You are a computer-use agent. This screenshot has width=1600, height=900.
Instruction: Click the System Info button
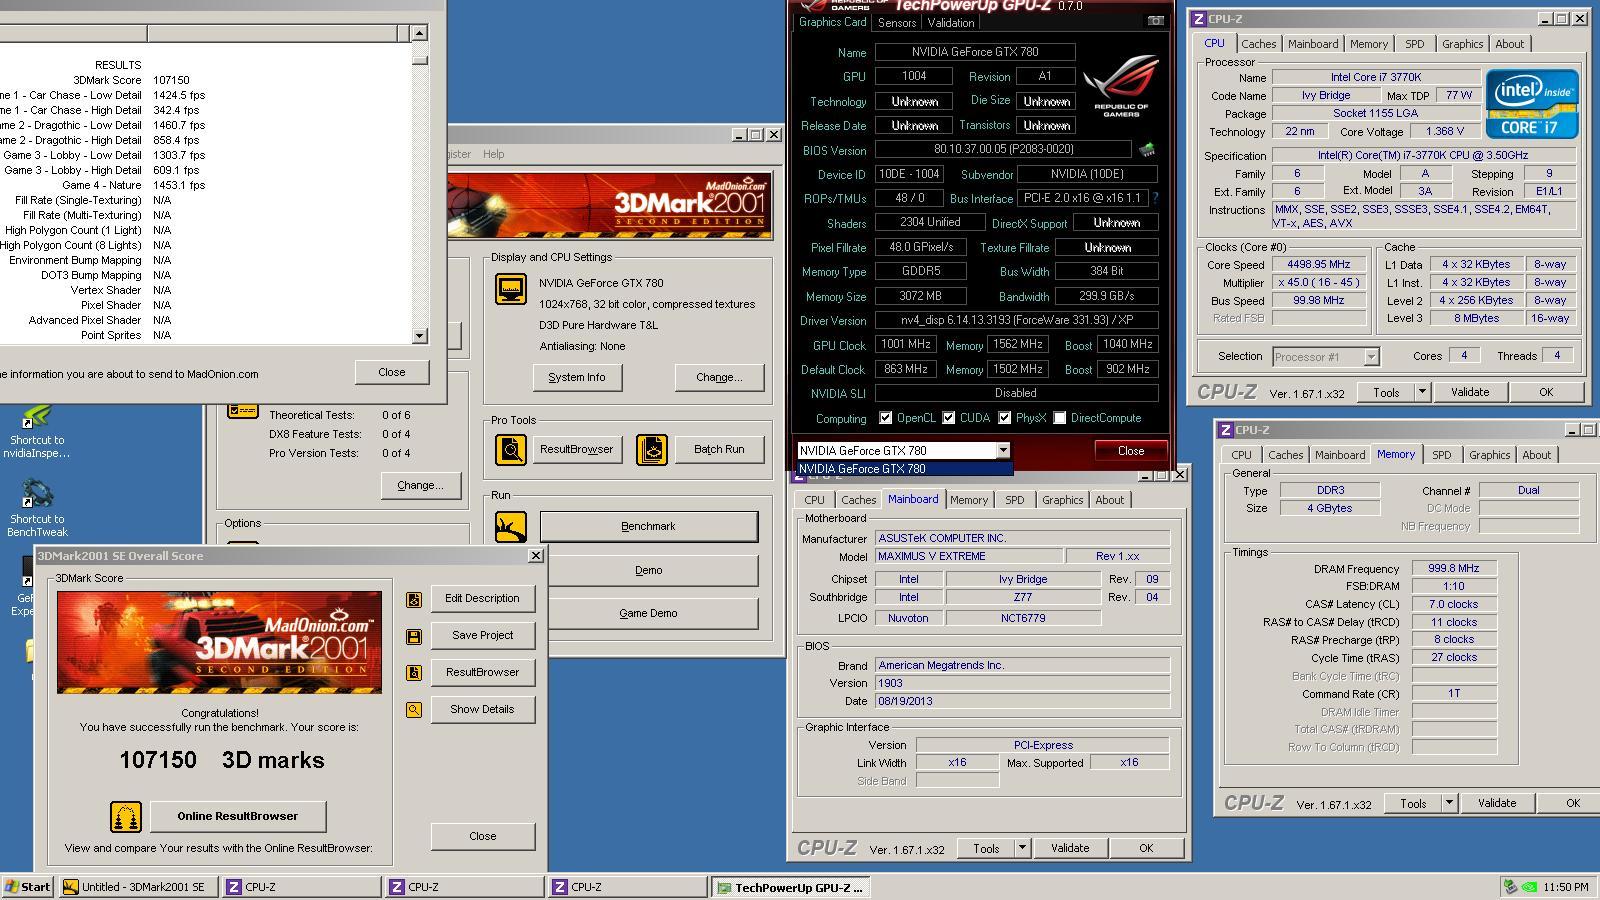(577, 377)
